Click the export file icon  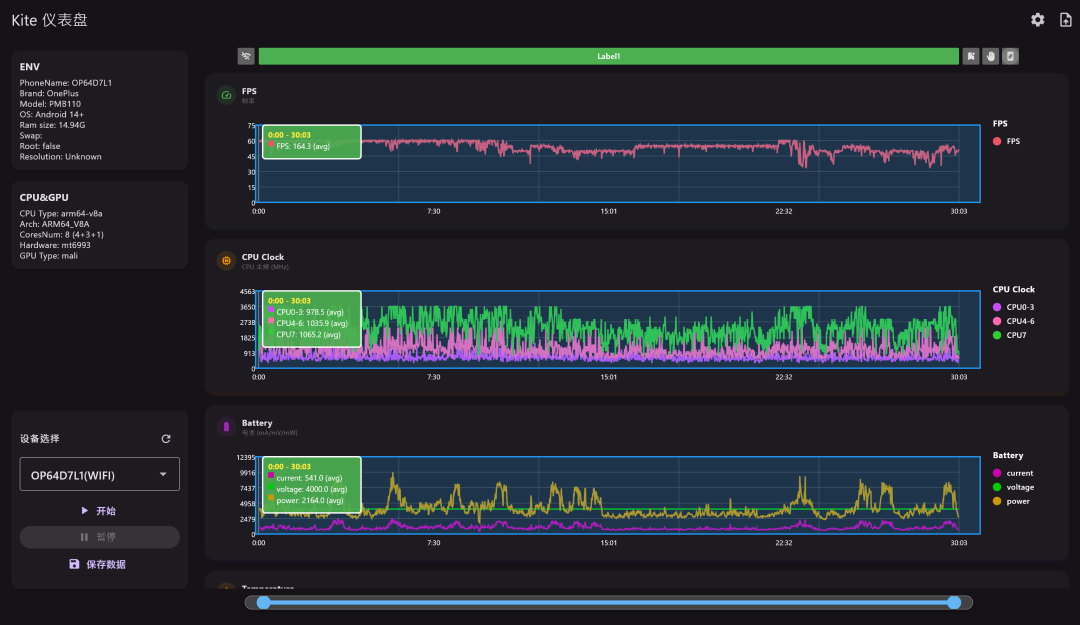(x=1066, y=20)
